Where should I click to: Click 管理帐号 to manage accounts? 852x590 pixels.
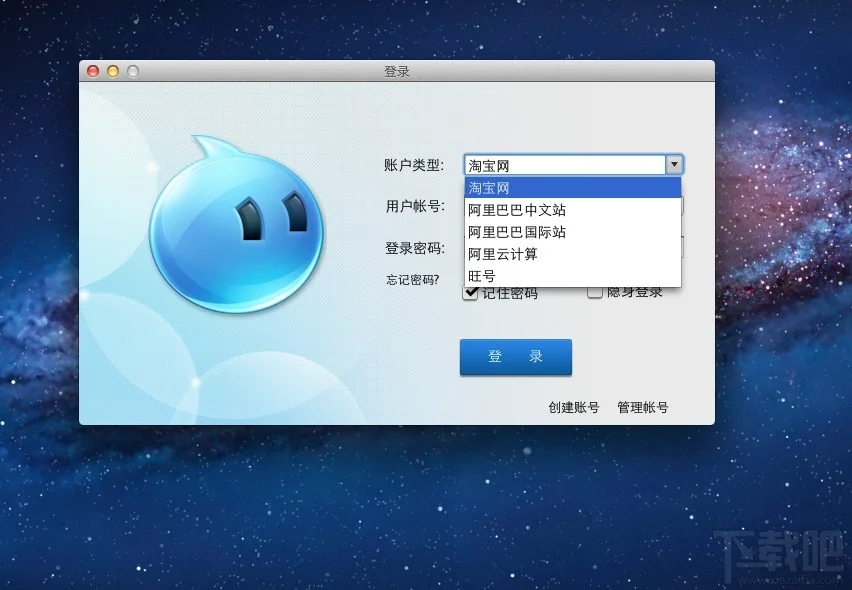[x=643, y=408]
